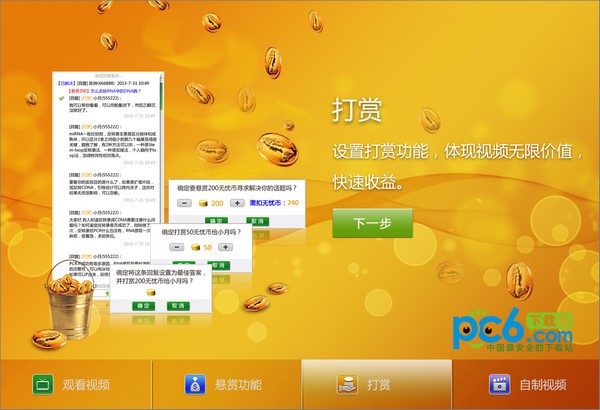Select the 打赏 tab at bottom
This screenshot has height=410, width=600.
point(375,384)
